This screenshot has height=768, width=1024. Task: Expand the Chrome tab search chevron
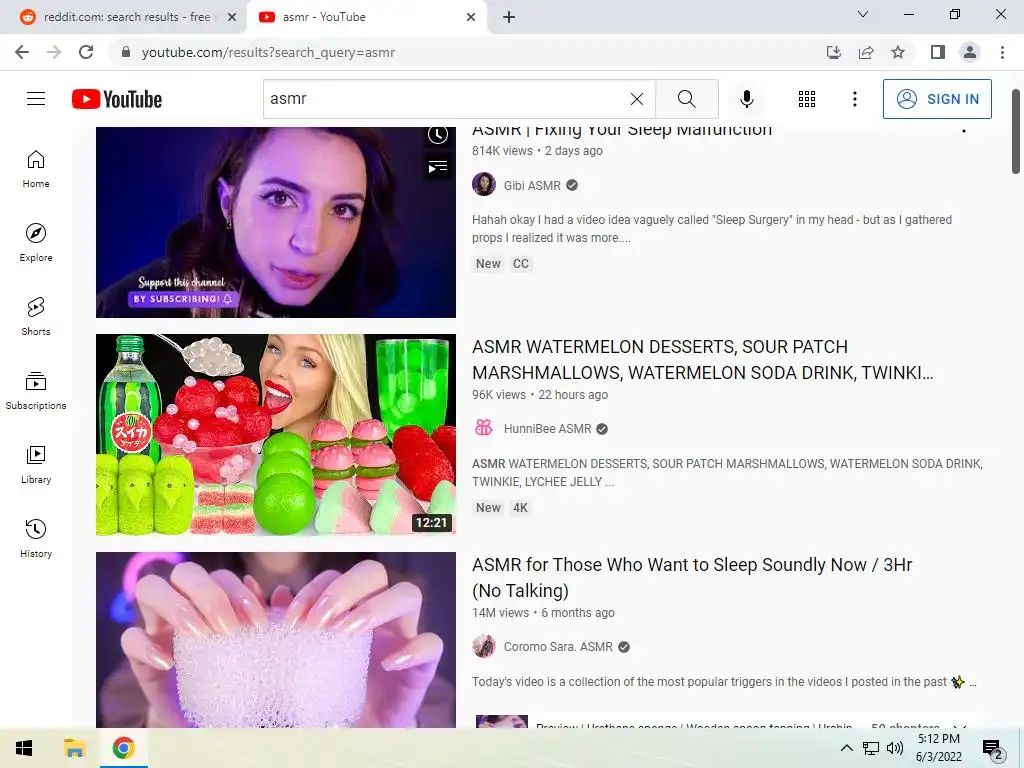point(863,14)
